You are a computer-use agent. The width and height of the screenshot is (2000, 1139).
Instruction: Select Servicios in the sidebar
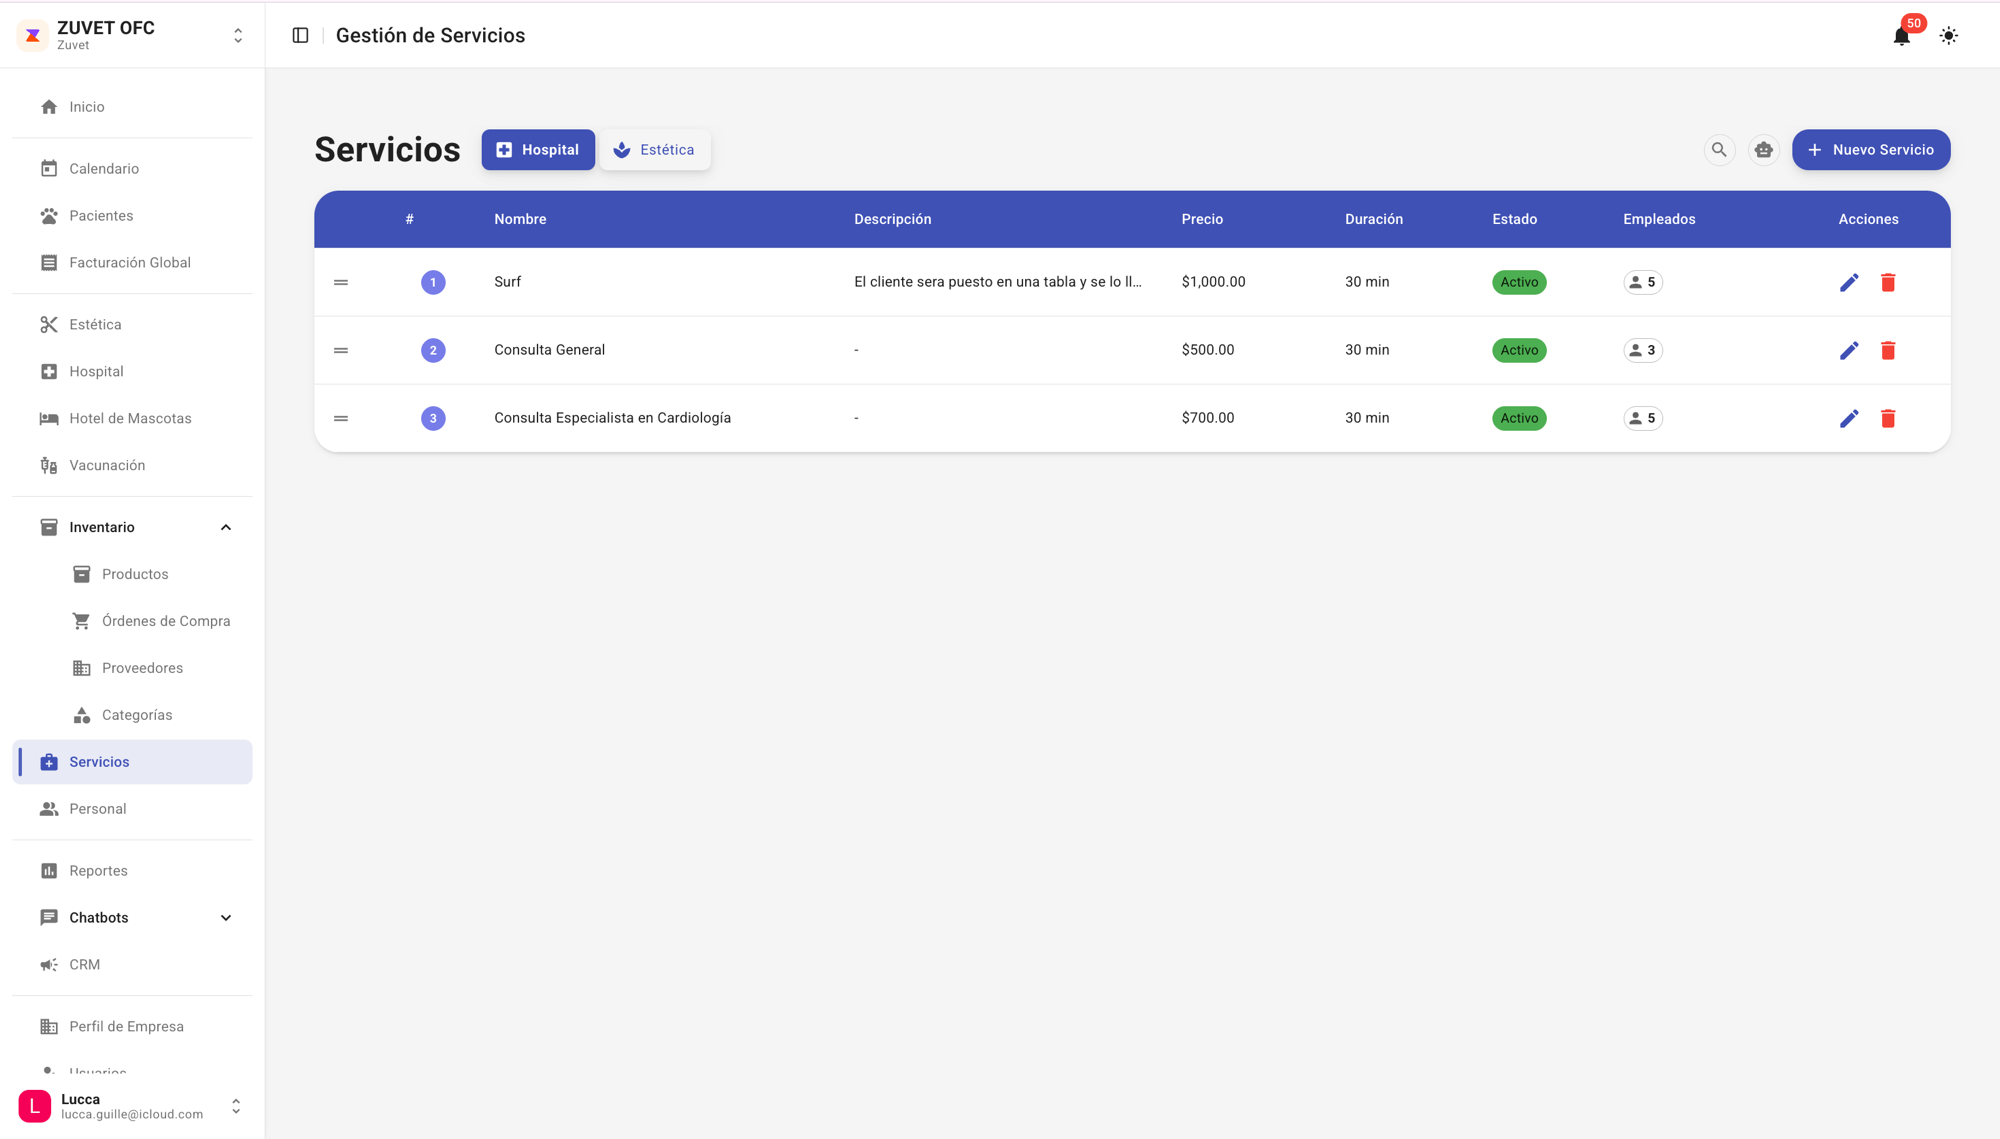[132, 762]
